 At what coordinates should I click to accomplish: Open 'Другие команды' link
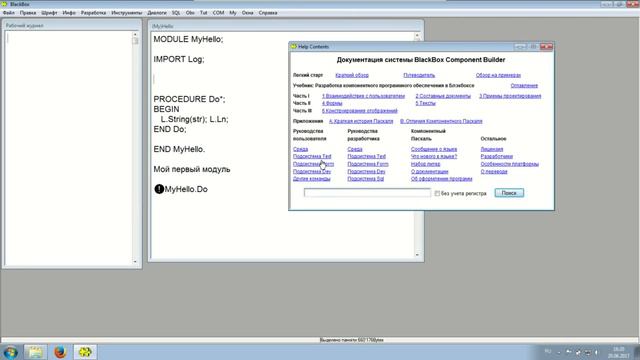(x=311, y=179)
